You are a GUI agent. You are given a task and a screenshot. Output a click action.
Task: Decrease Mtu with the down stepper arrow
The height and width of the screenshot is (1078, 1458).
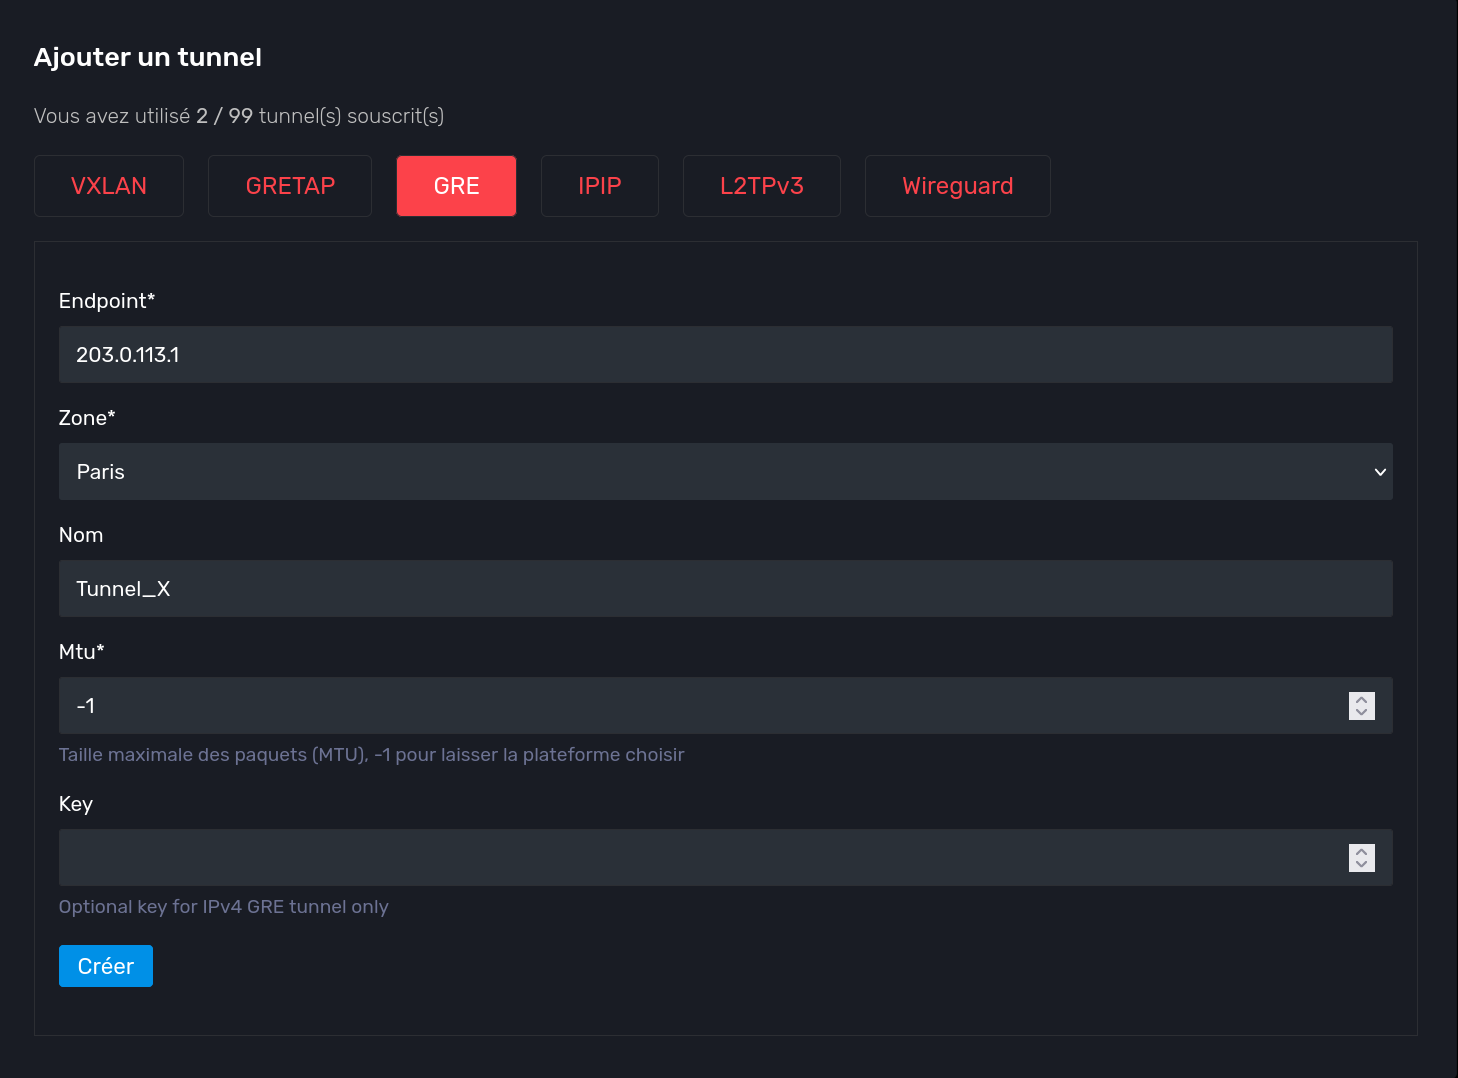(x=1361, y=713)
